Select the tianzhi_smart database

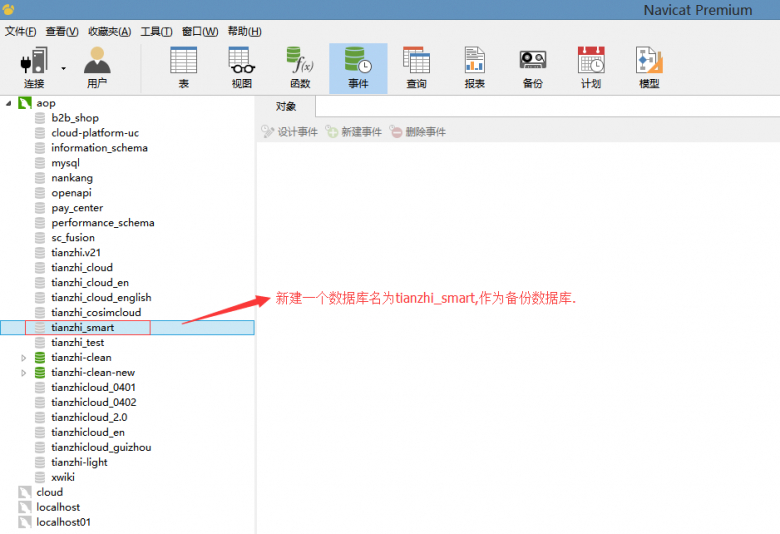(x=83, y=327)
